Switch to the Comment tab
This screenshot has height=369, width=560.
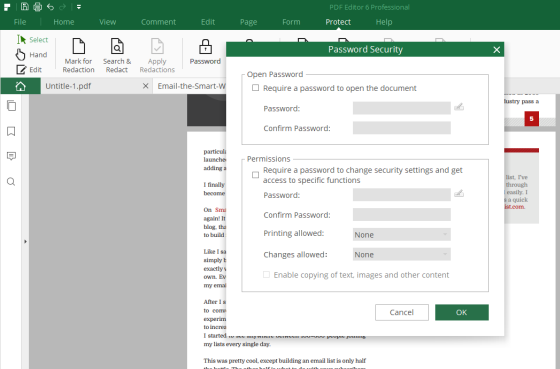point(158,22)
